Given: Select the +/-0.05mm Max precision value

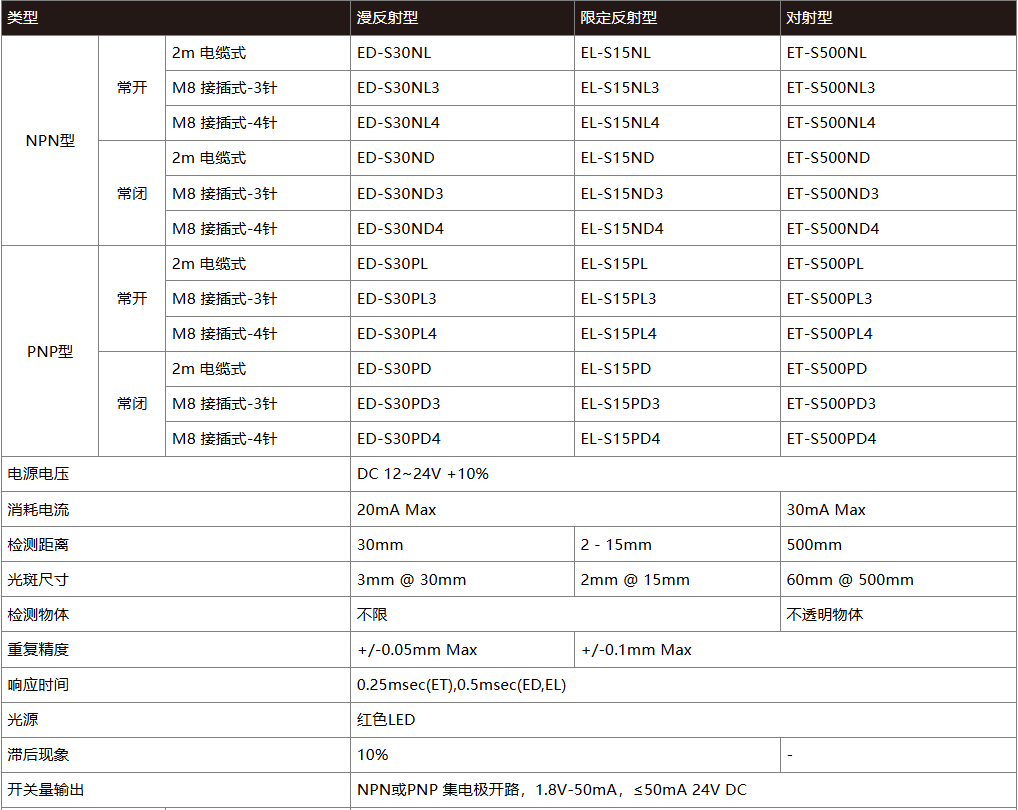Looking at the screenshot, I should 417,650.
